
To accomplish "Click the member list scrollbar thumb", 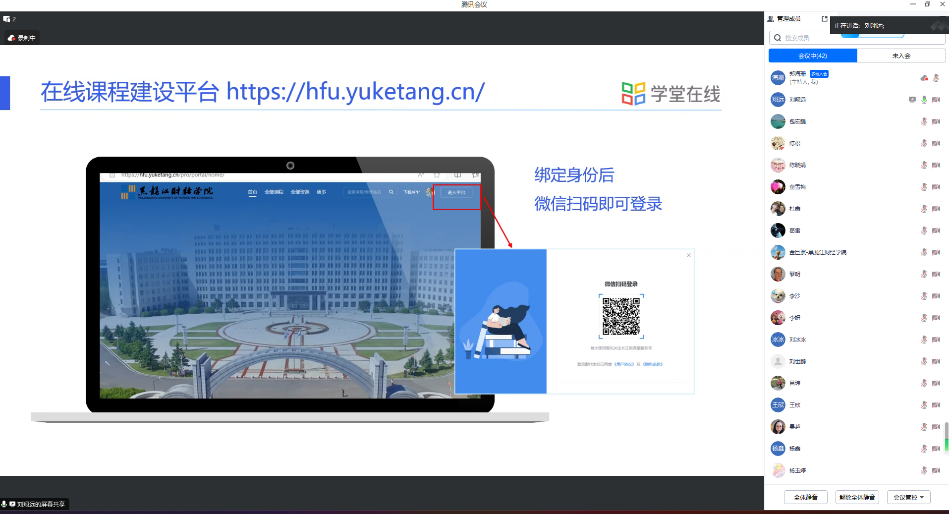I will coord(945,437).
